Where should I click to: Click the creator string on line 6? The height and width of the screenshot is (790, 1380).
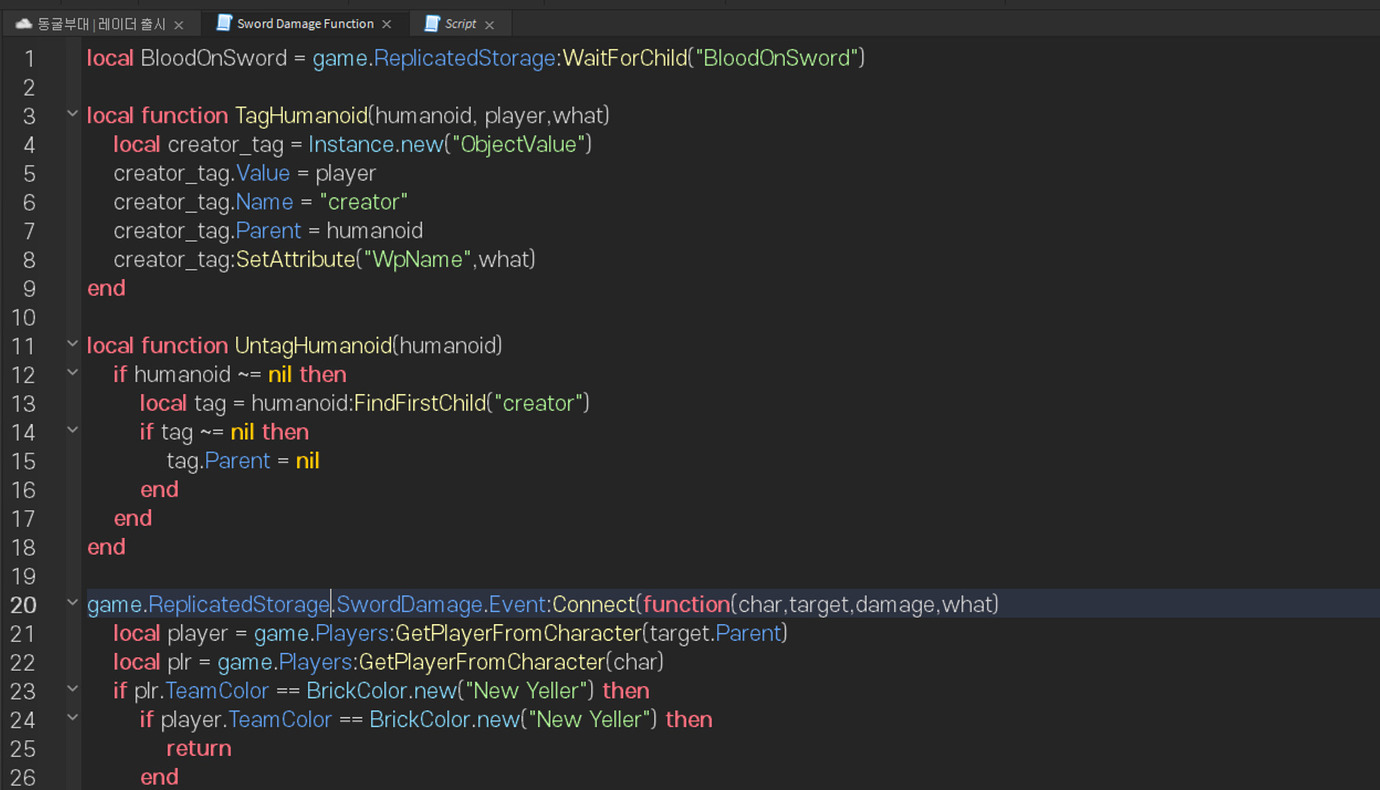[364, 201]
